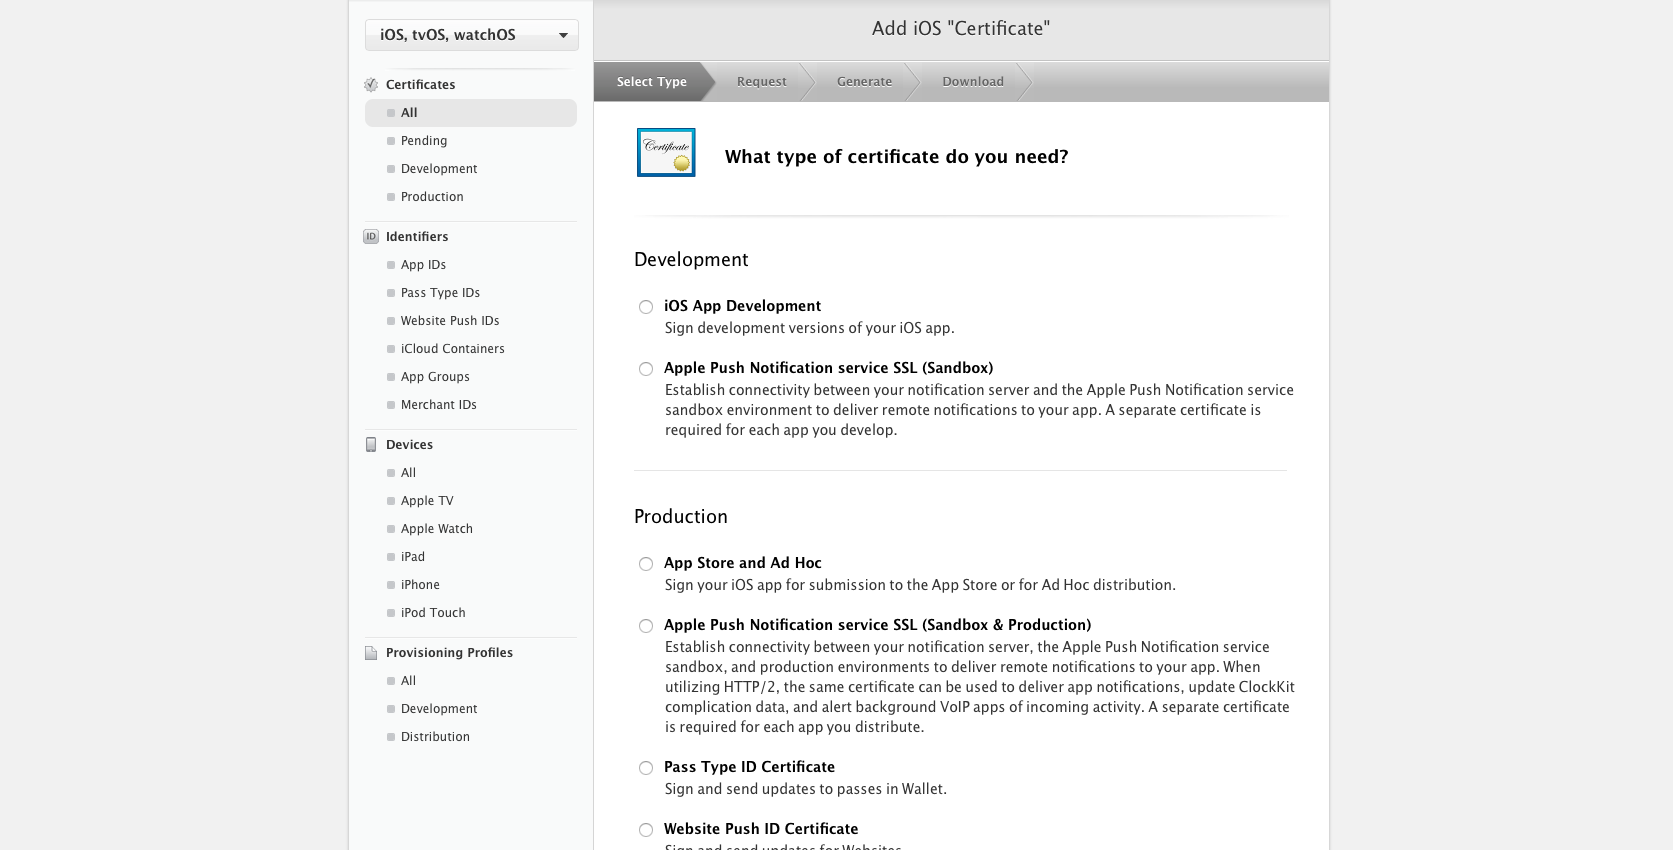Click the iOS App Development label text
1673x850 pixels.
pos(742,306)
